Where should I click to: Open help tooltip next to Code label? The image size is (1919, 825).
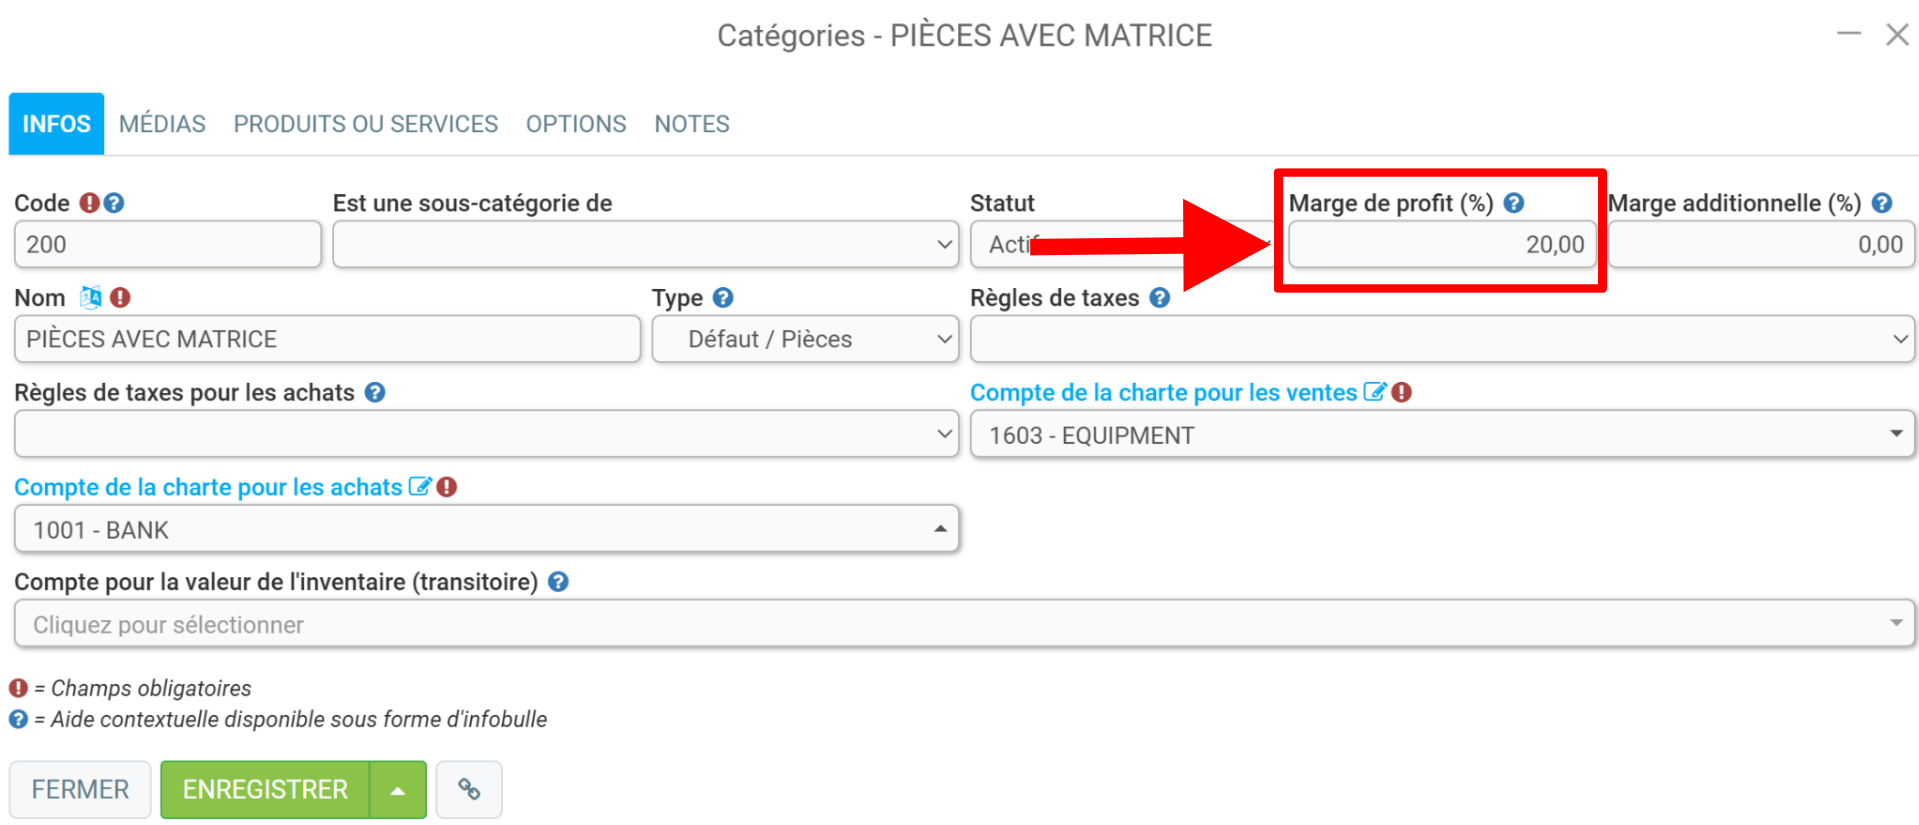point(114,203)
